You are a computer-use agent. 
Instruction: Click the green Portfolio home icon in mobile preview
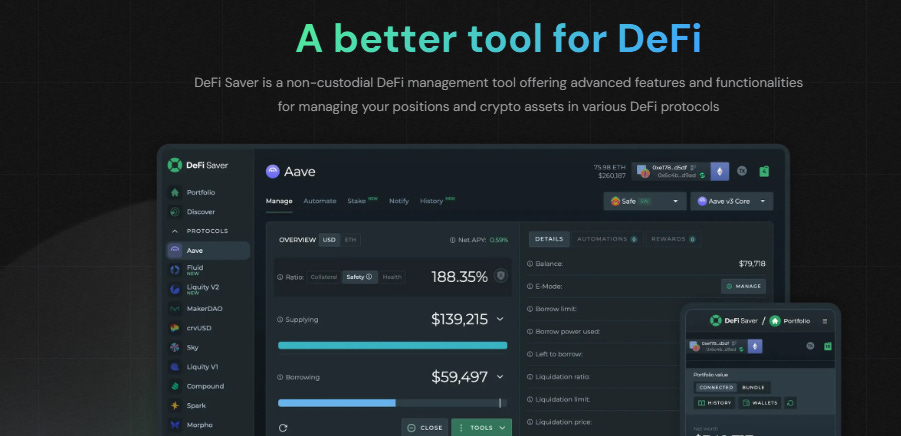tap(775, 321)
